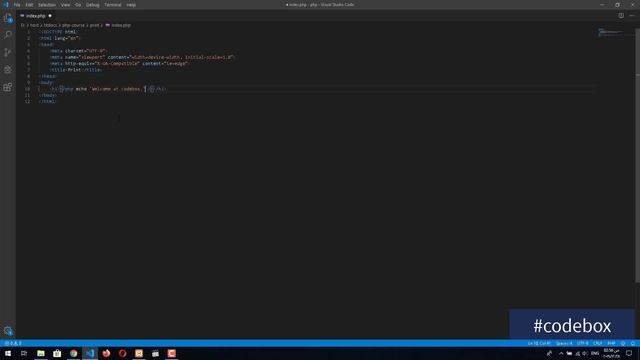
Task: Open Microsoft Store from the taskbar
Action: 57,353
